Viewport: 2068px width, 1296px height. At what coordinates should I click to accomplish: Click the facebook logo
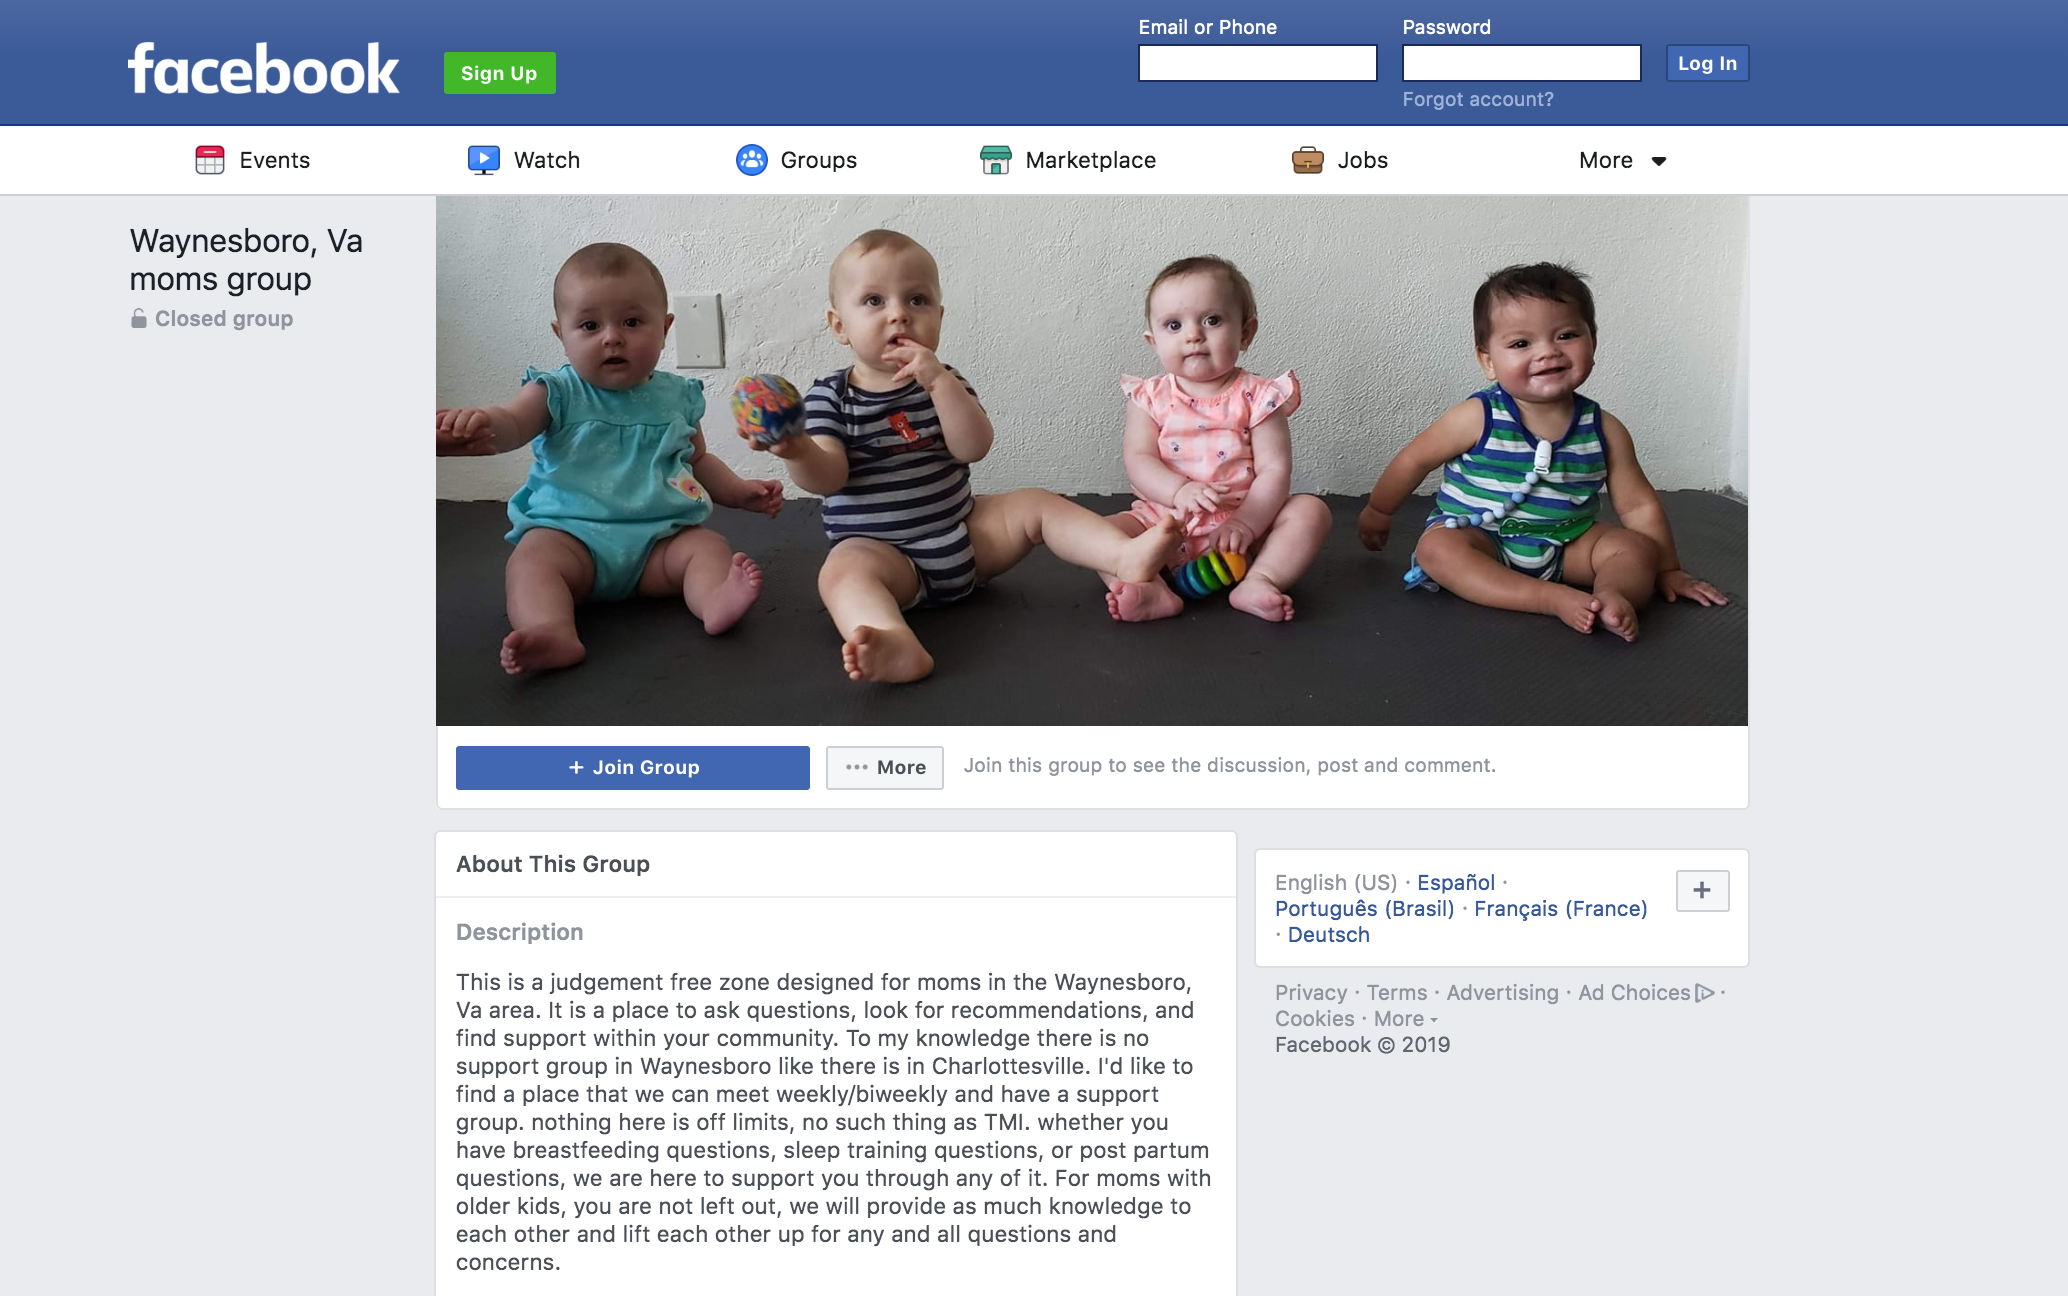pyautogui.click(x=264, y=70)
